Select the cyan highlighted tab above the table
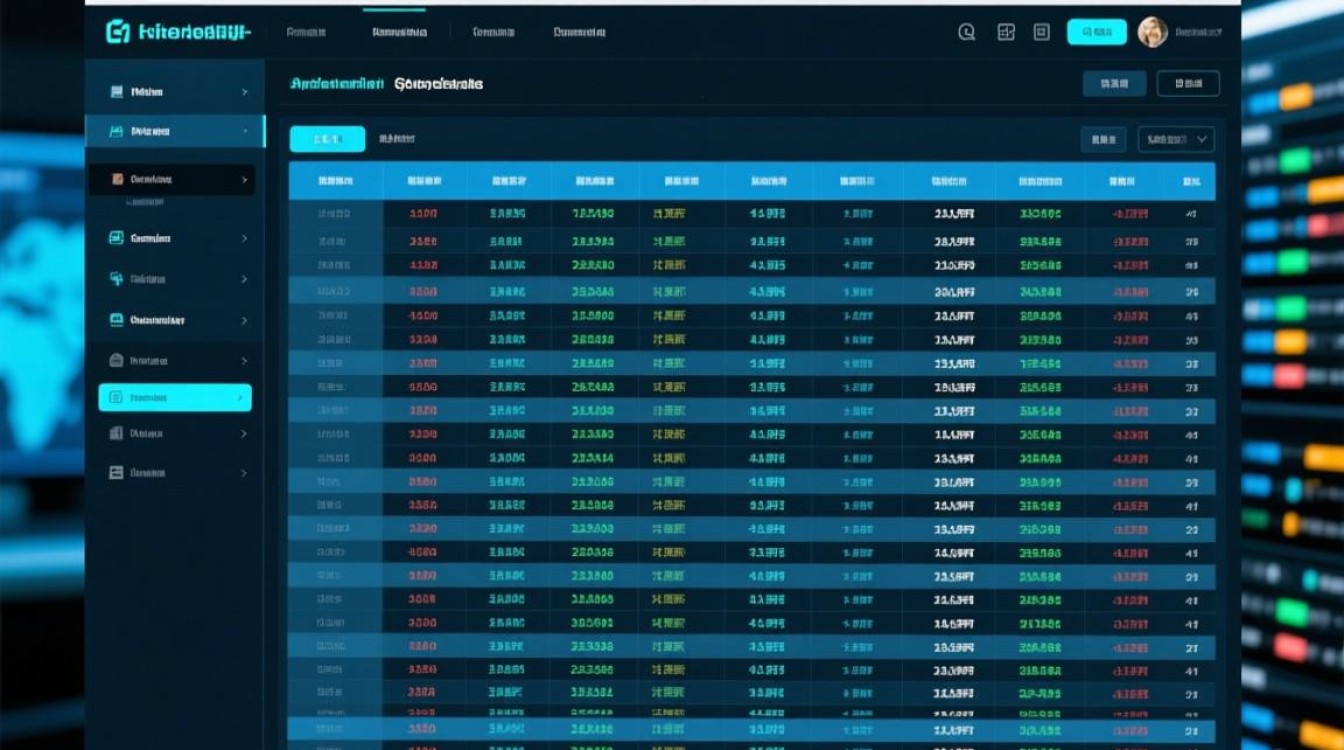This screenshot has width=1344, height=750. pos(327,139)
